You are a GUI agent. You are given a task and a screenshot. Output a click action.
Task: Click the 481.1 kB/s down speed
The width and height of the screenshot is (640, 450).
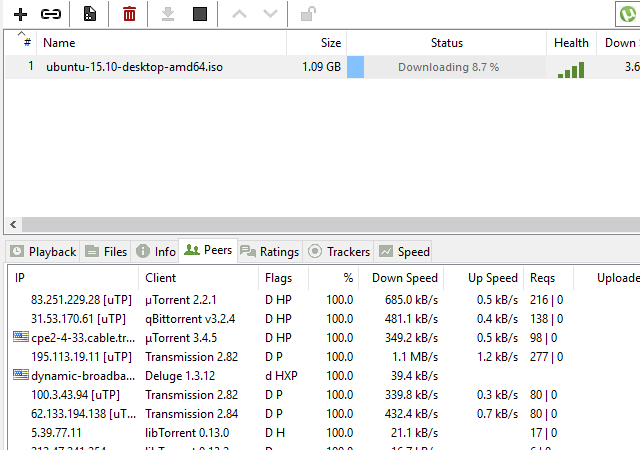coord(411,319)
